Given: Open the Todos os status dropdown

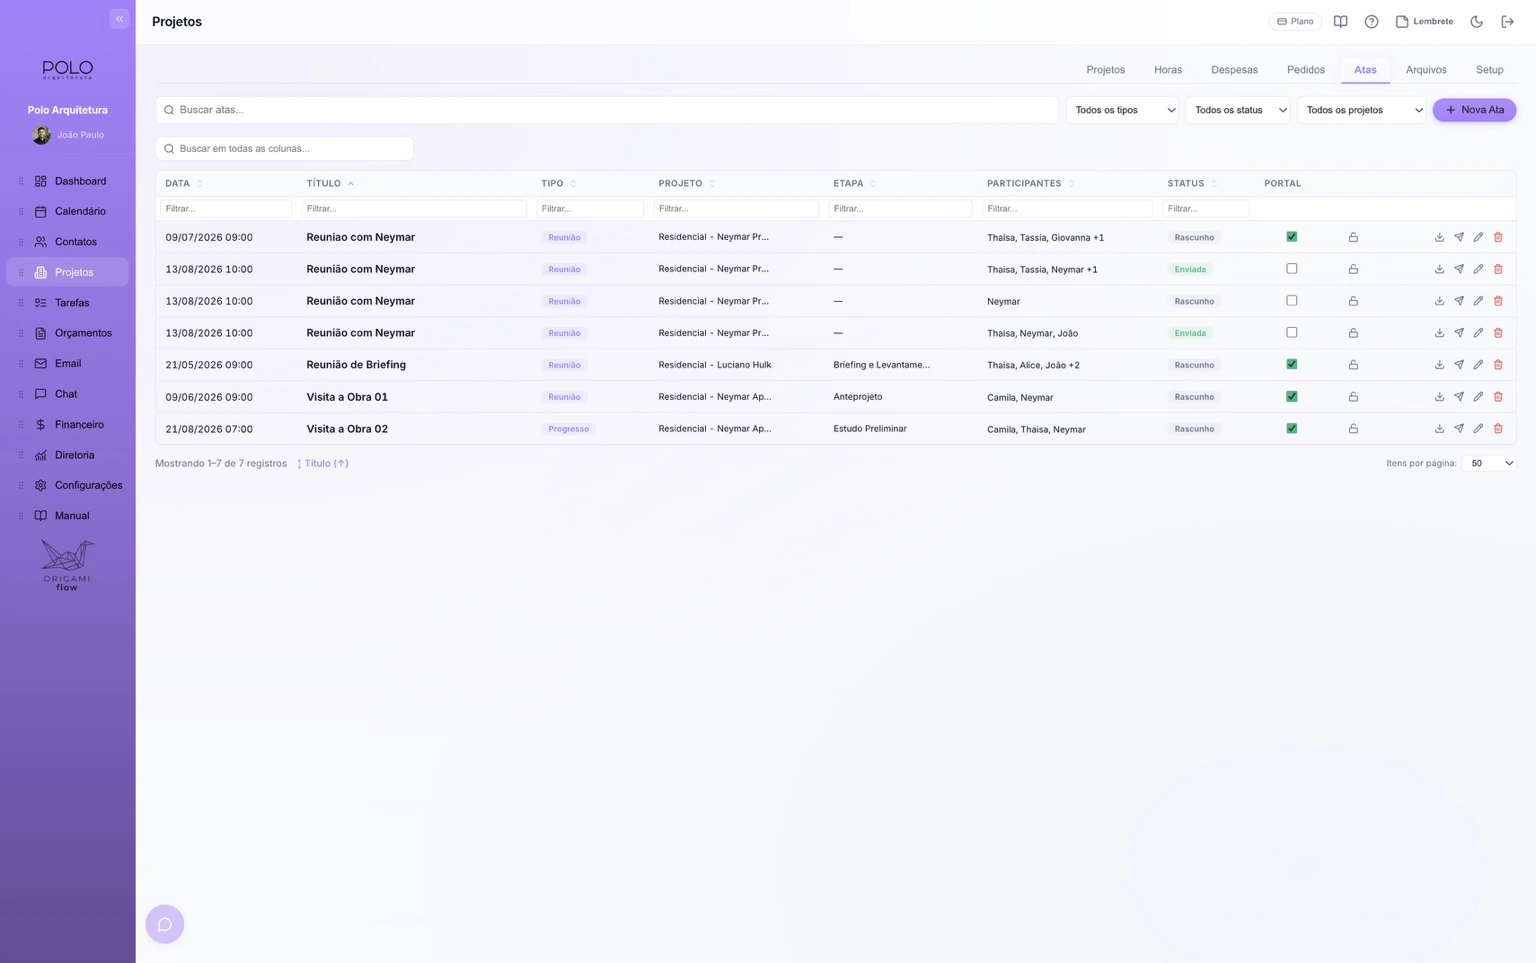Looking at the screenshot, I should 1238,110.
